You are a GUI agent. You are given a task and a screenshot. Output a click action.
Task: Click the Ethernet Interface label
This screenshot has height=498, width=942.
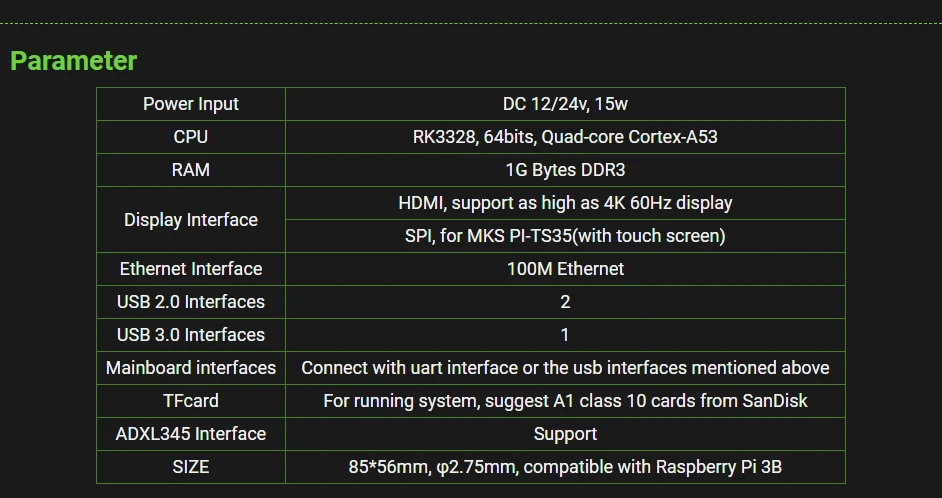(191, 269)
